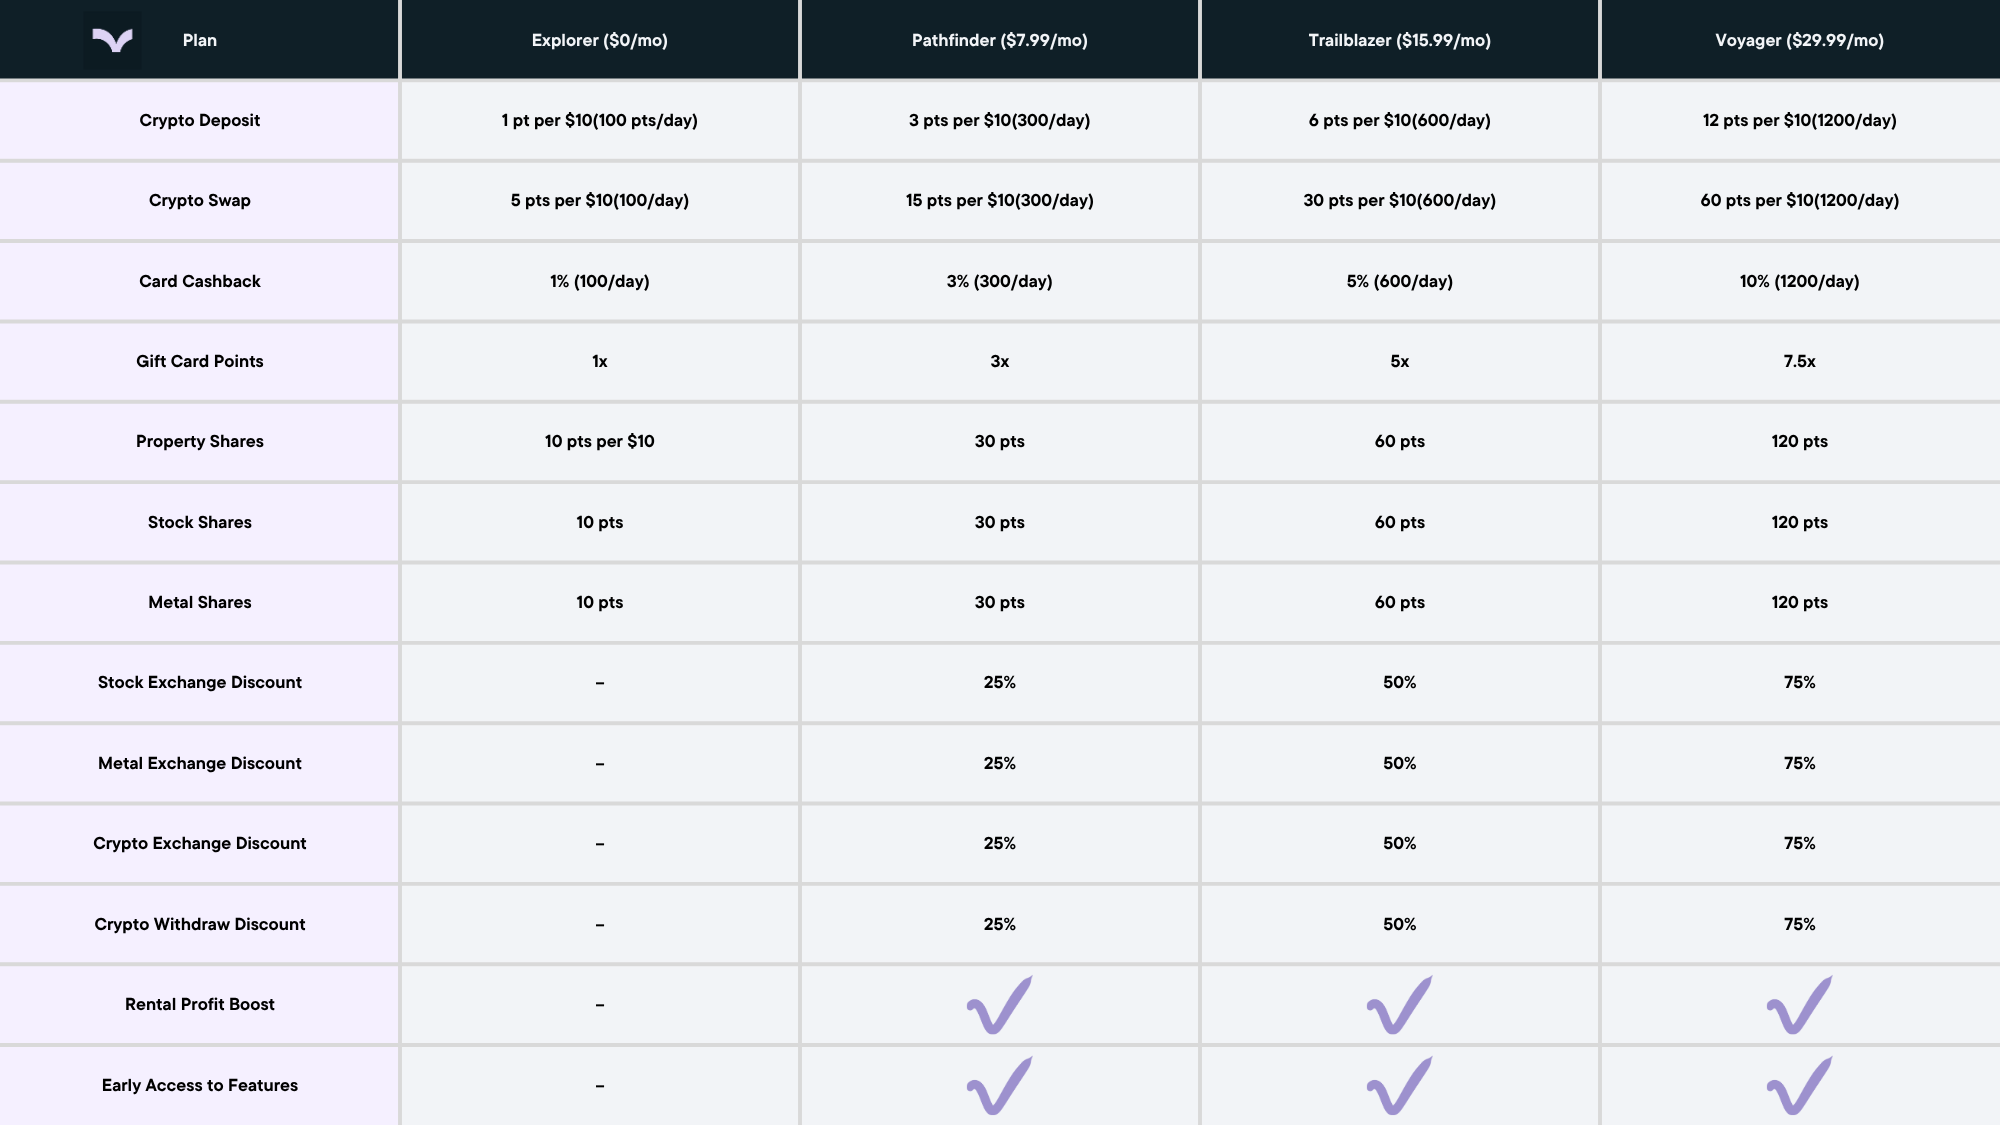The height and width of the screenshot is (1125, 2000).
Task: Click Pathfinder's Early Access to Features checkmark
Action: pos(999,1085)
